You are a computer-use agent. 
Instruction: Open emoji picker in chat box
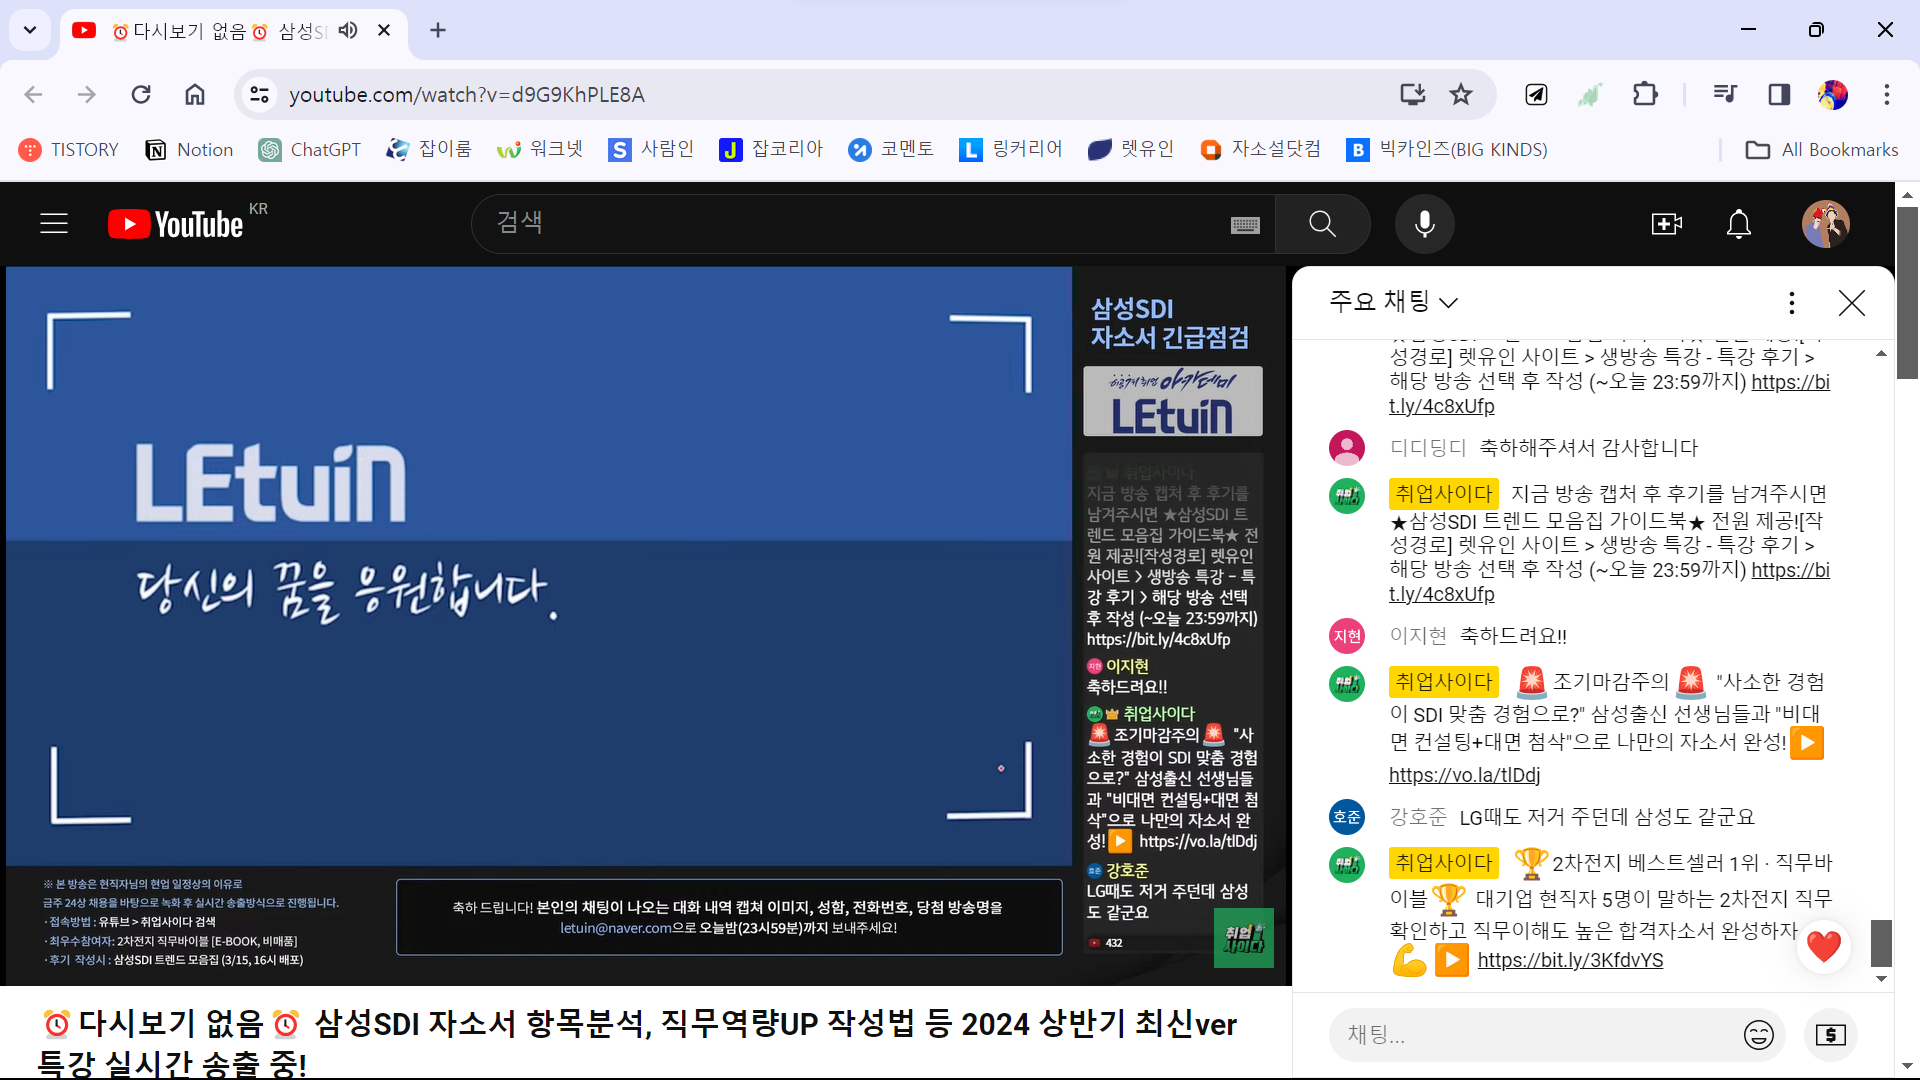pos(1758,1035)
